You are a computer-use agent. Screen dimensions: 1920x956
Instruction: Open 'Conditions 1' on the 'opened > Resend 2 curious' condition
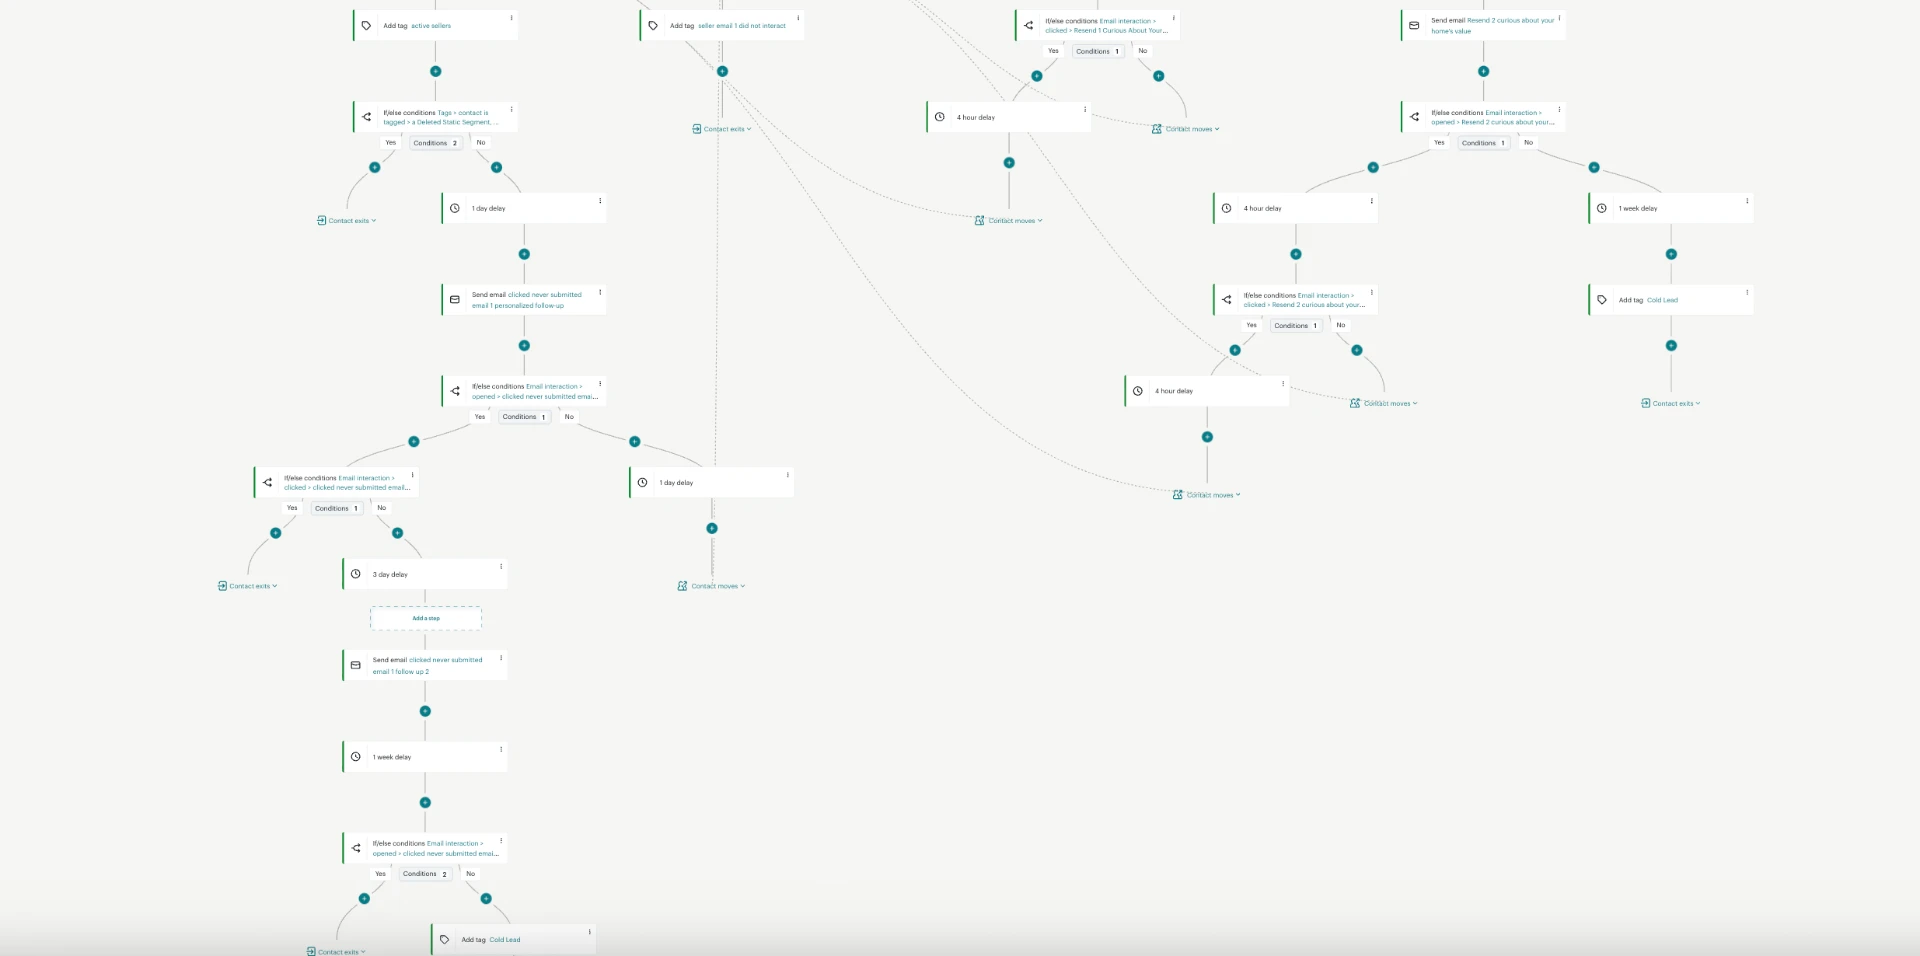coord(1483,143)
